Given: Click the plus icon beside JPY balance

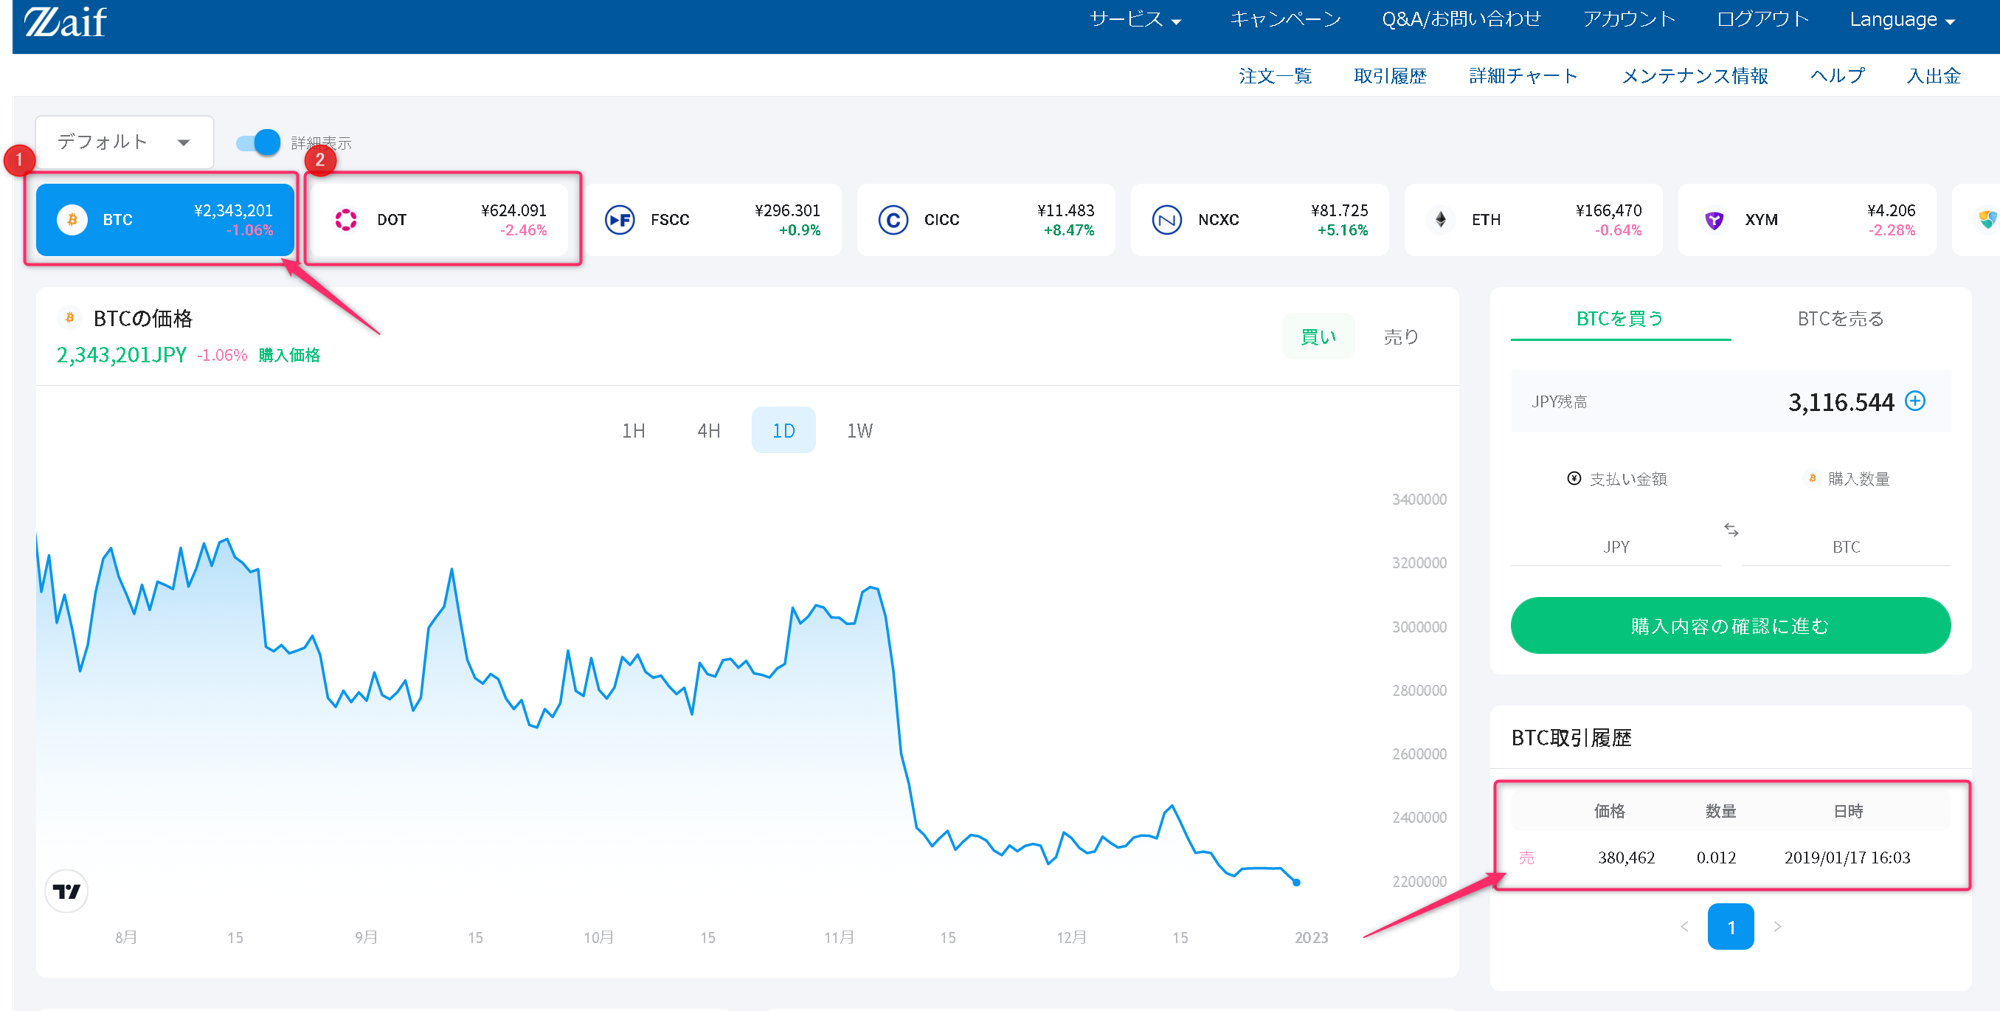Looking at the screenshot, I should (x=1915, y=401).
